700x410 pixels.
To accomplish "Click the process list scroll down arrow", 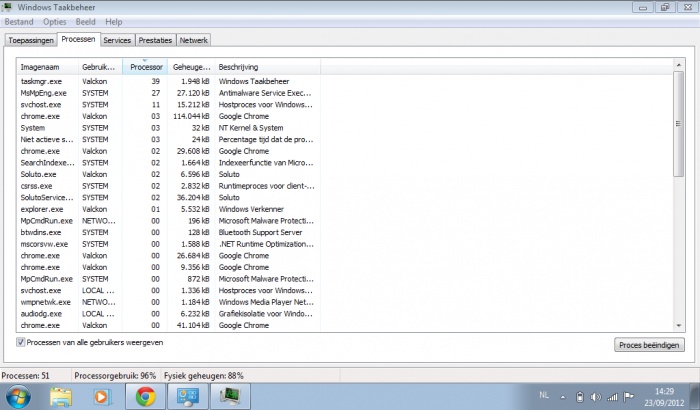I will coord(679,326).
